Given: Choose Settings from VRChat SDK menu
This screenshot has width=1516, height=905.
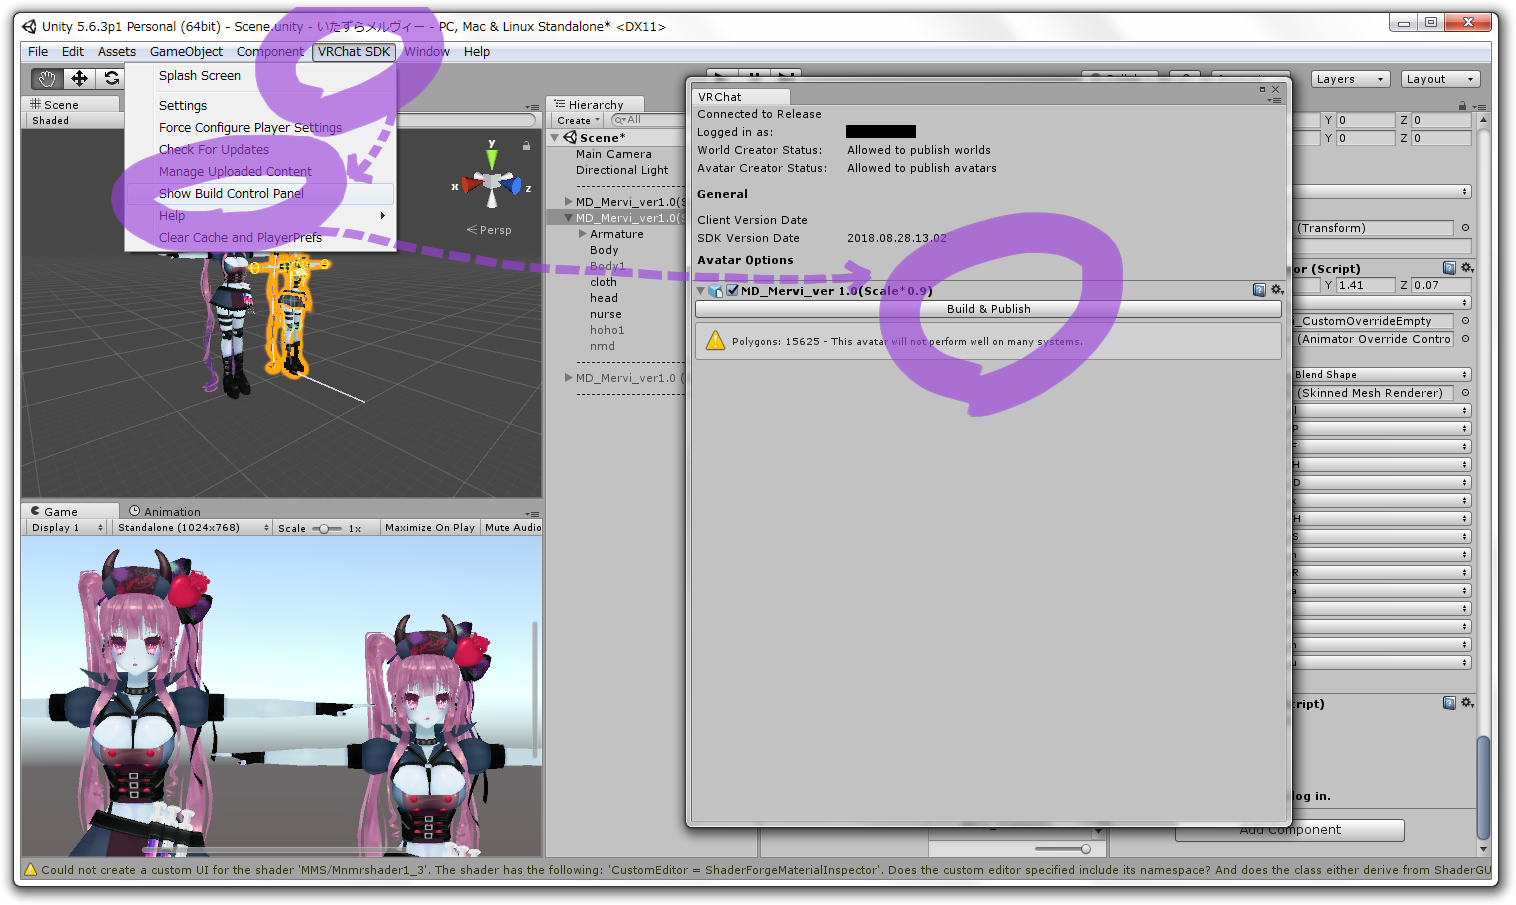Looking at the screenshot, I should (260, 106).
